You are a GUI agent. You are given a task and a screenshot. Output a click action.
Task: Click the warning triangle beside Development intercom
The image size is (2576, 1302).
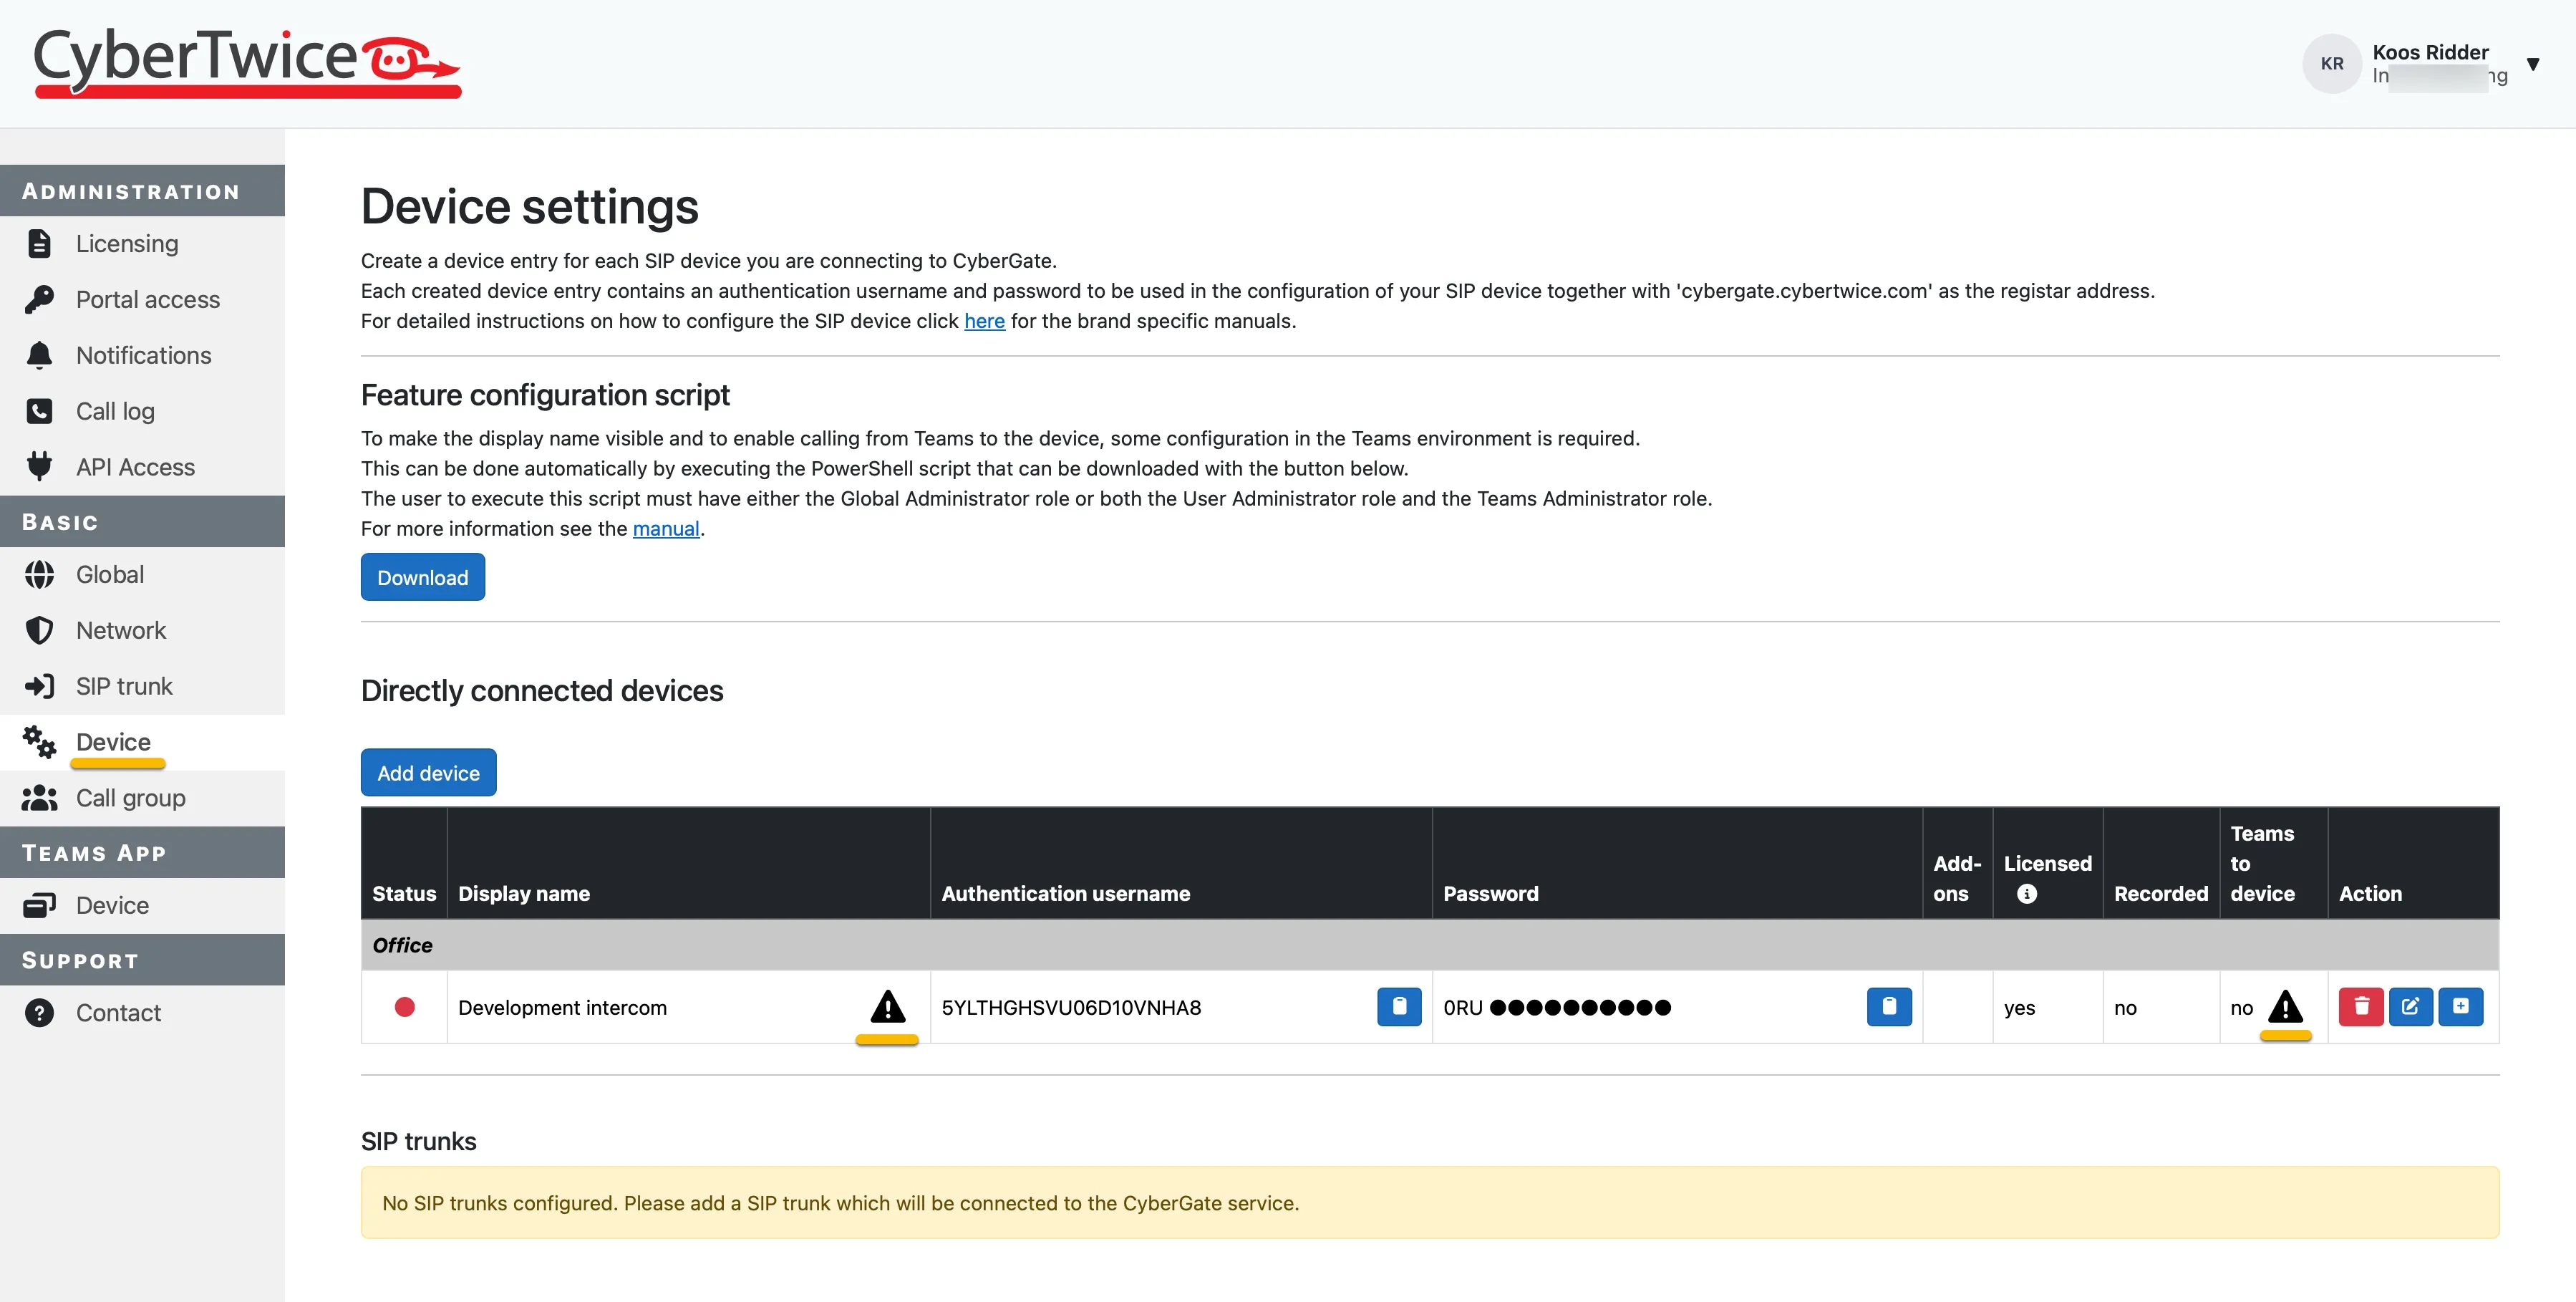[x=887, y=1007]
